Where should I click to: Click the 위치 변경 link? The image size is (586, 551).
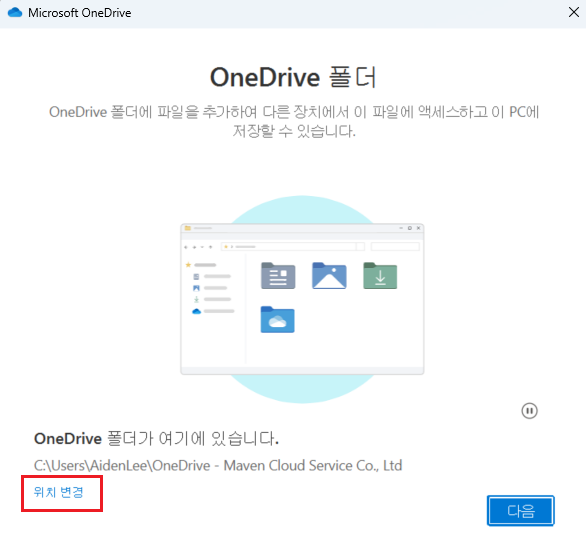click(58, 492)
